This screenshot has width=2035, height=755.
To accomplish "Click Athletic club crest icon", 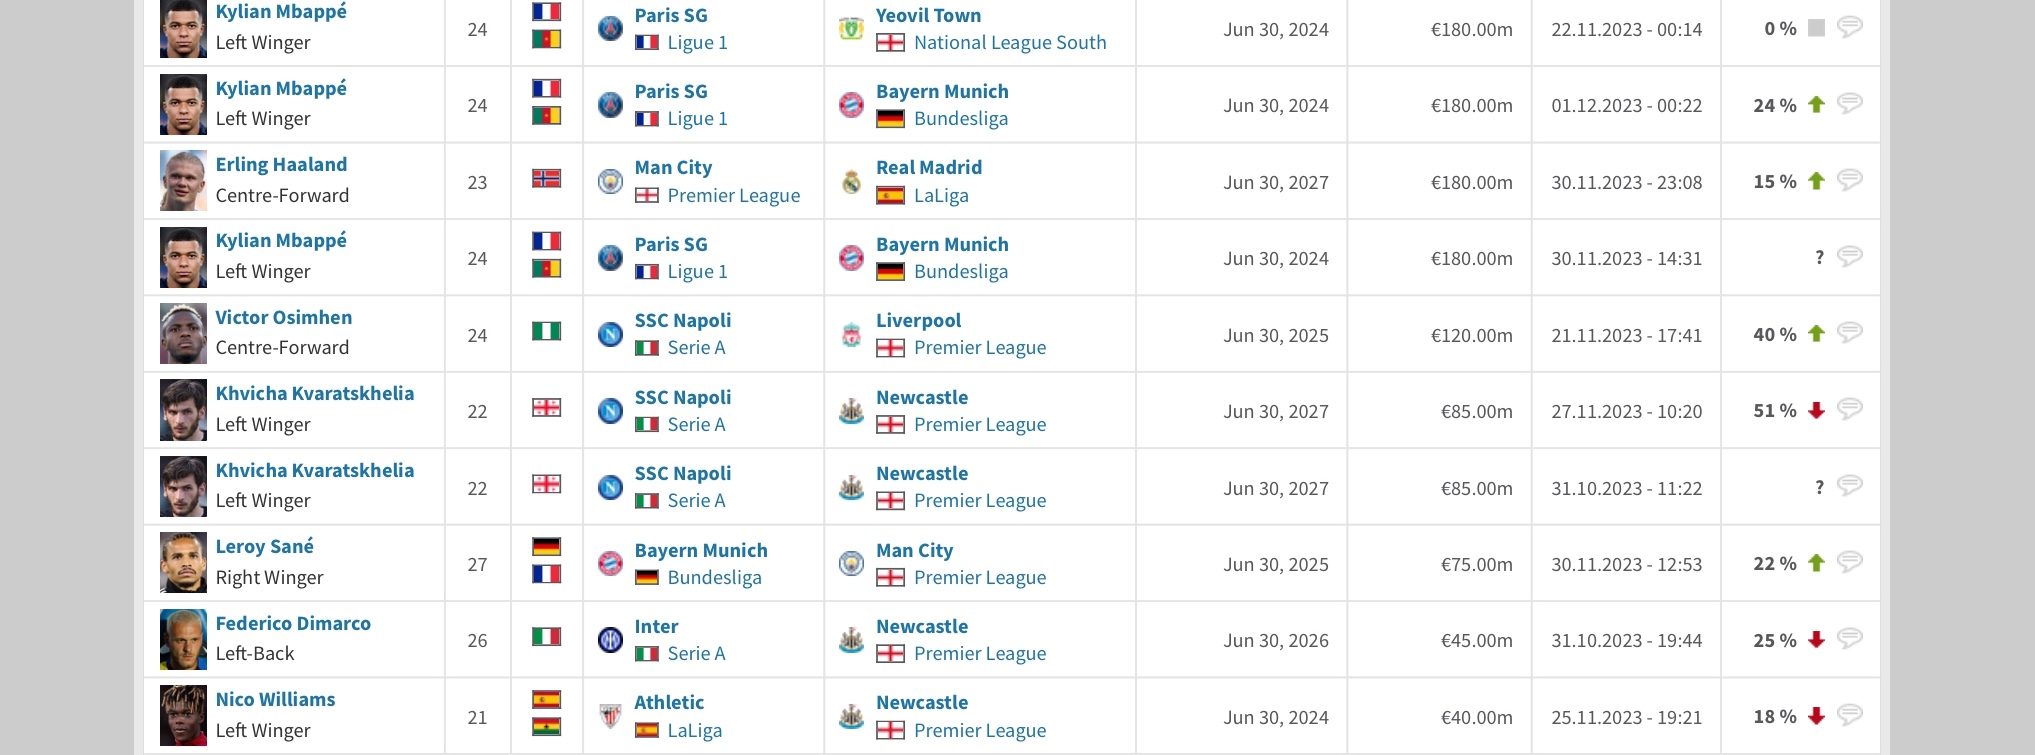I will pos(610,716).
